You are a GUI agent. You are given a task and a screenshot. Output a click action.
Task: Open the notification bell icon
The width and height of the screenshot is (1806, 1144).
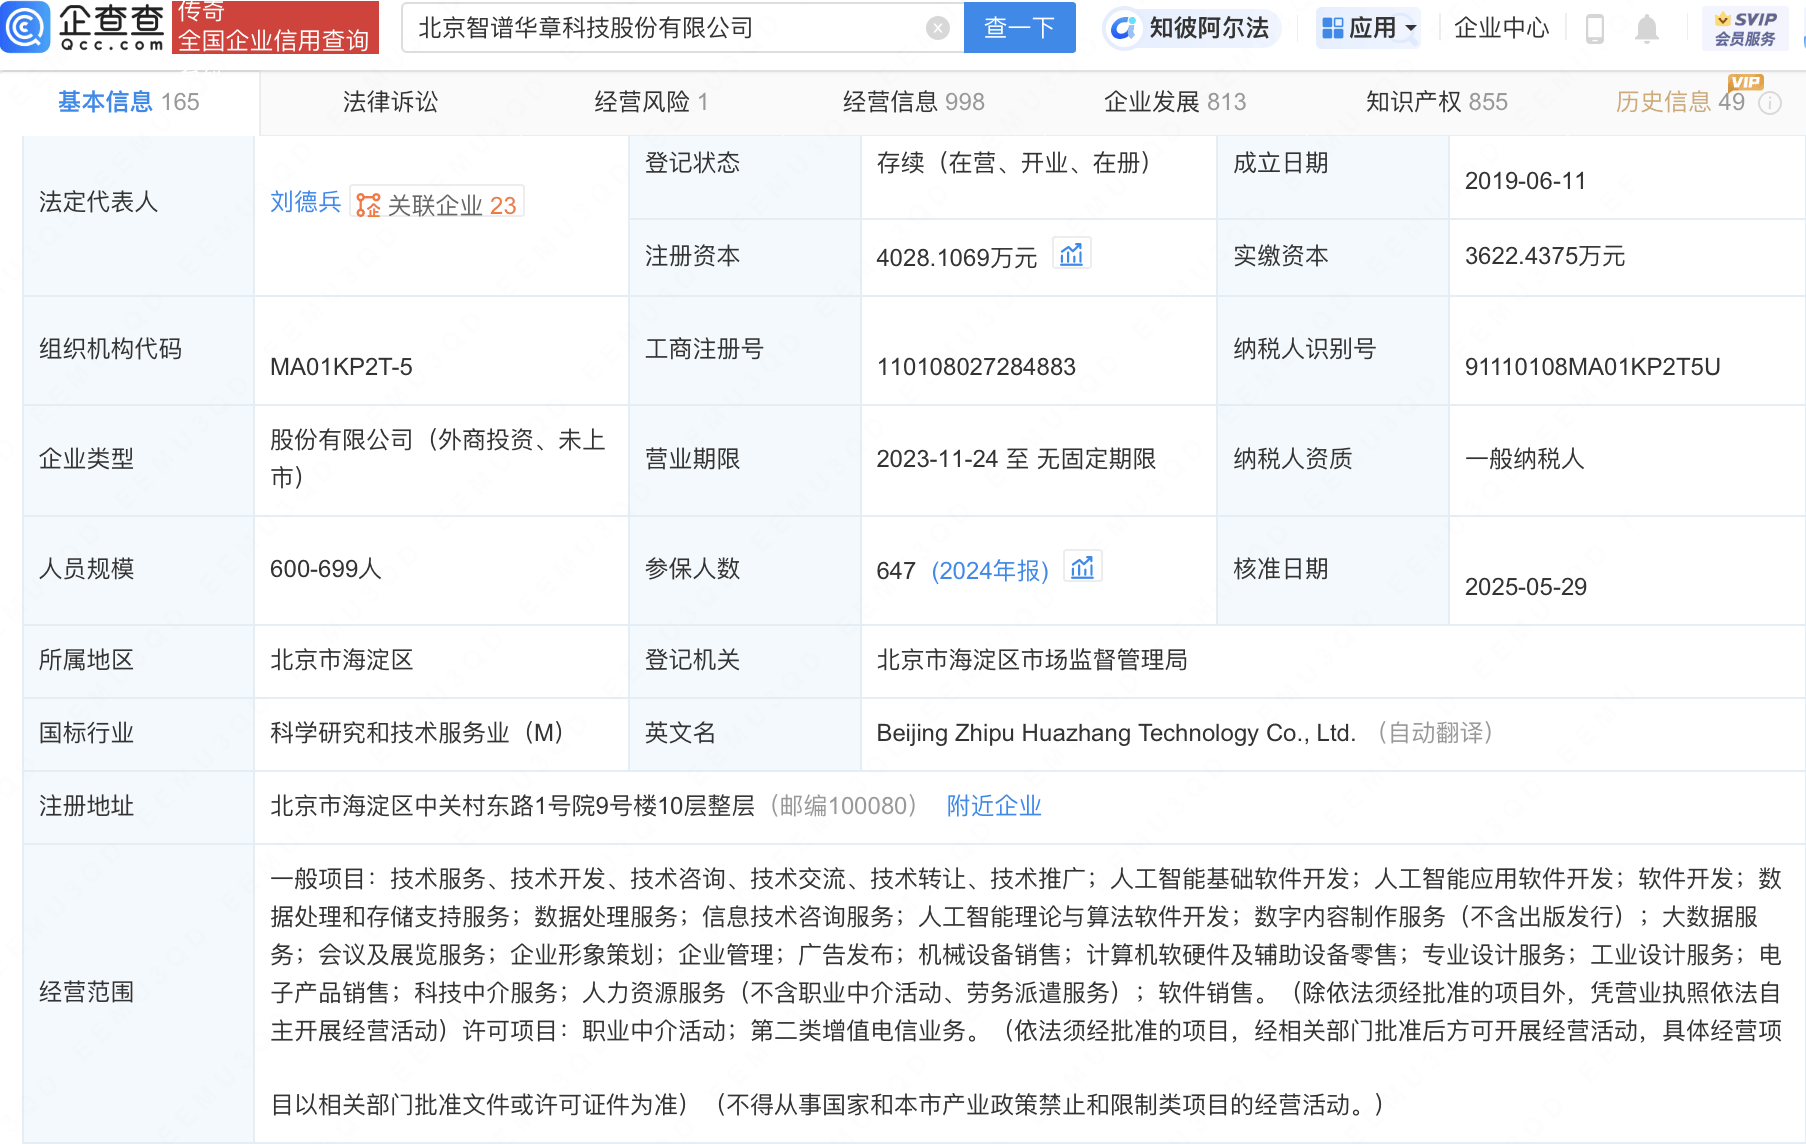pyautogui.click(x=1646, y=29)
